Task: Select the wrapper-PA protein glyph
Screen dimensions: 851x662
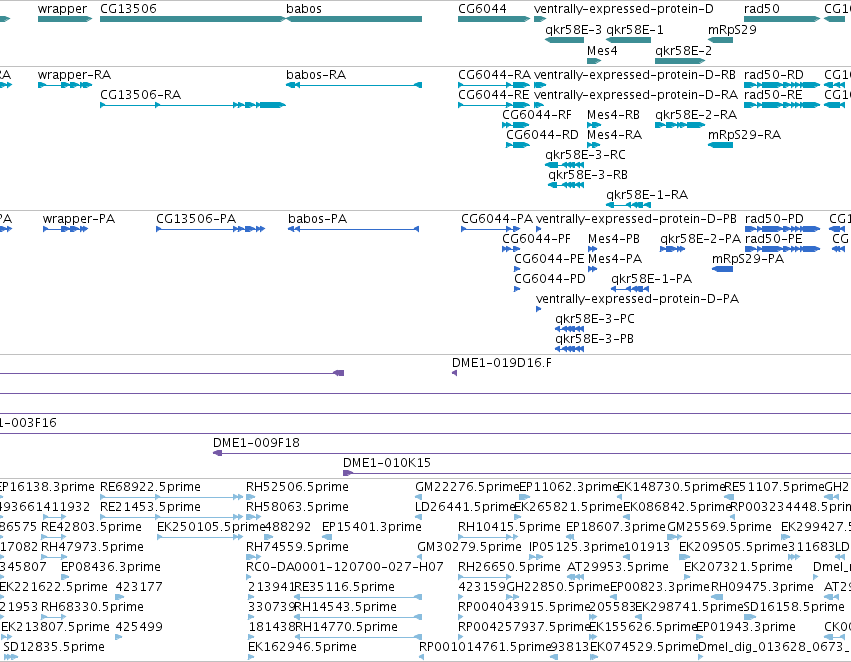Action: pos(65,229)
